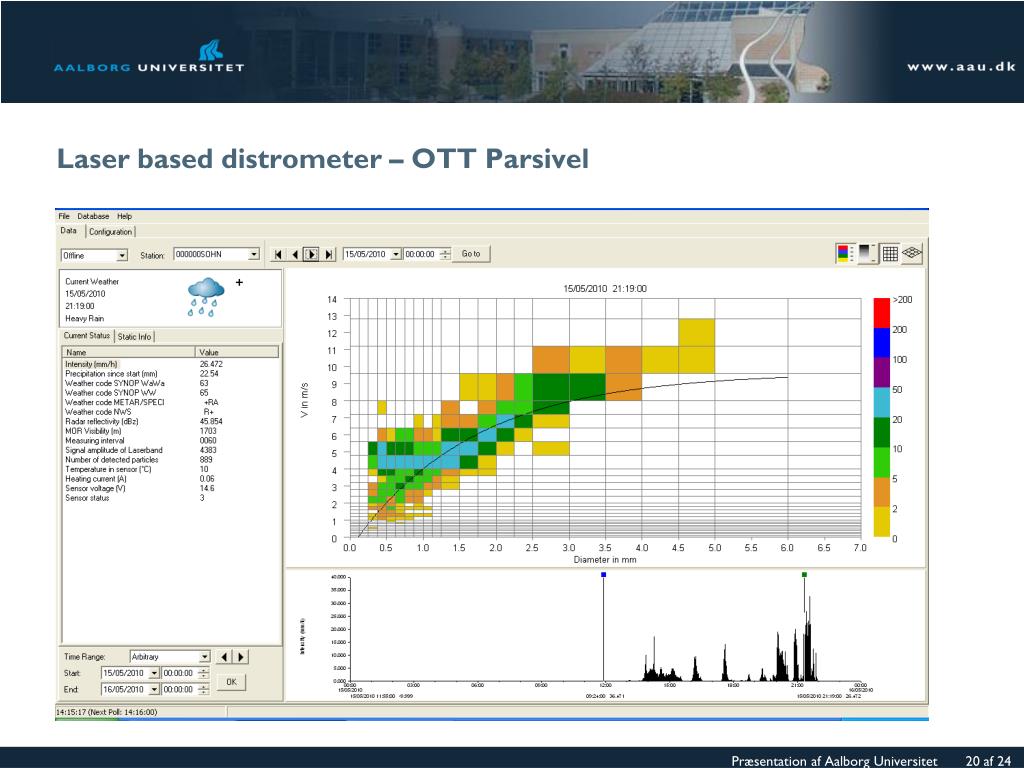The height and width of the screenshot is (768, 1024).
Task: Click yellow legend swatch between 0 and 2
Action: click(882, 522)
